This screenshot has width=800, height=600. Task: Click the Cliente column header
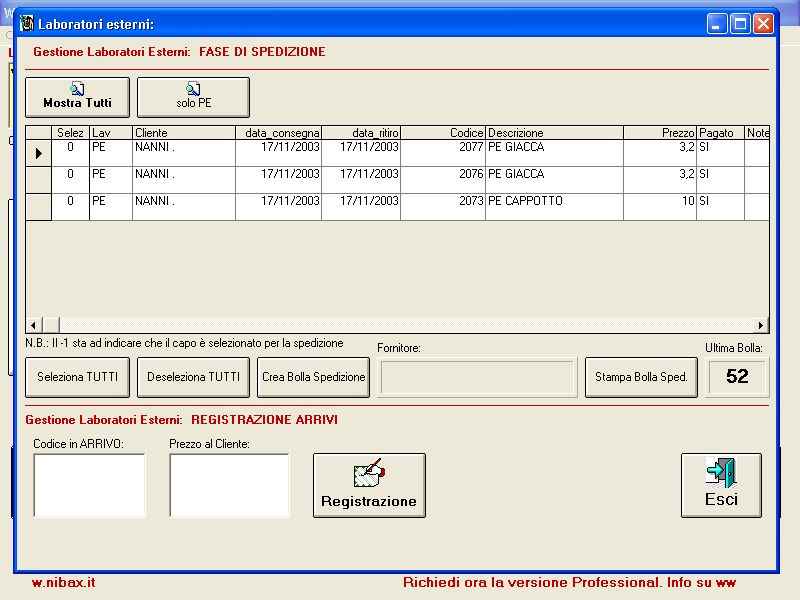tap(184, 133)
